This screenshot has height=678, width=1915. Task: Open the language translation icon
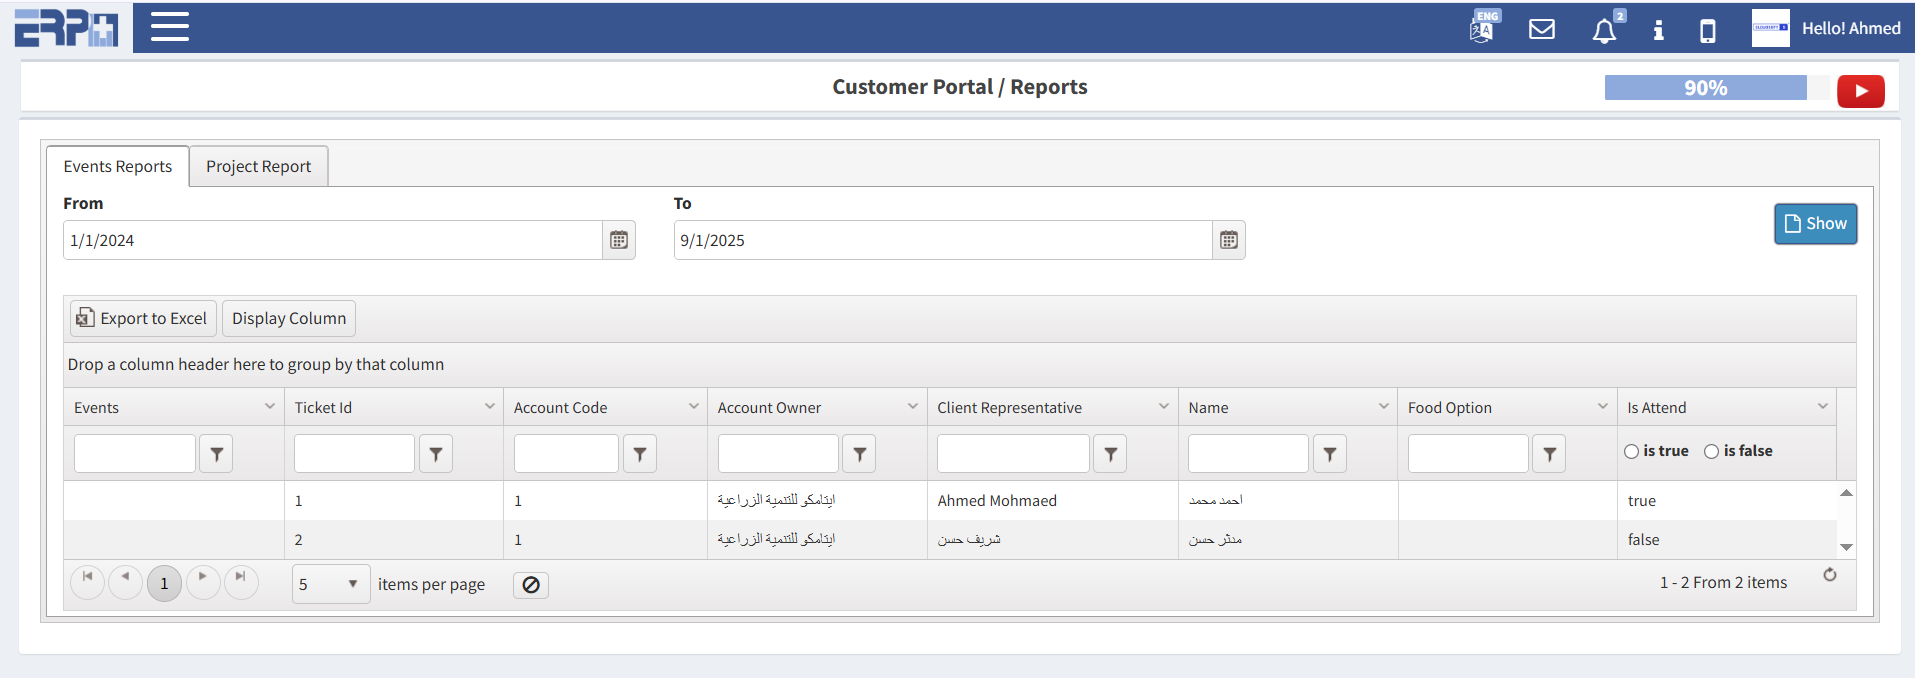pyautogui.click(x=1482, y=29)
